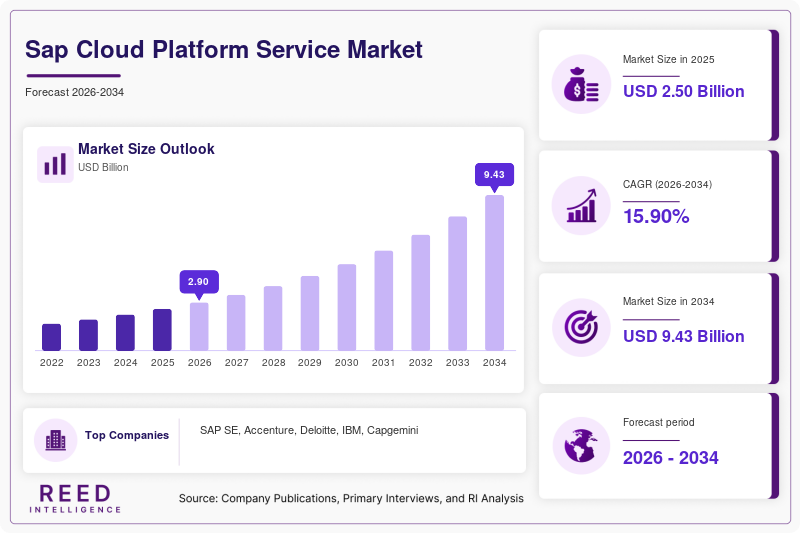
Task: Click the company list starting with SAP SE
Action: coord(309,430)
